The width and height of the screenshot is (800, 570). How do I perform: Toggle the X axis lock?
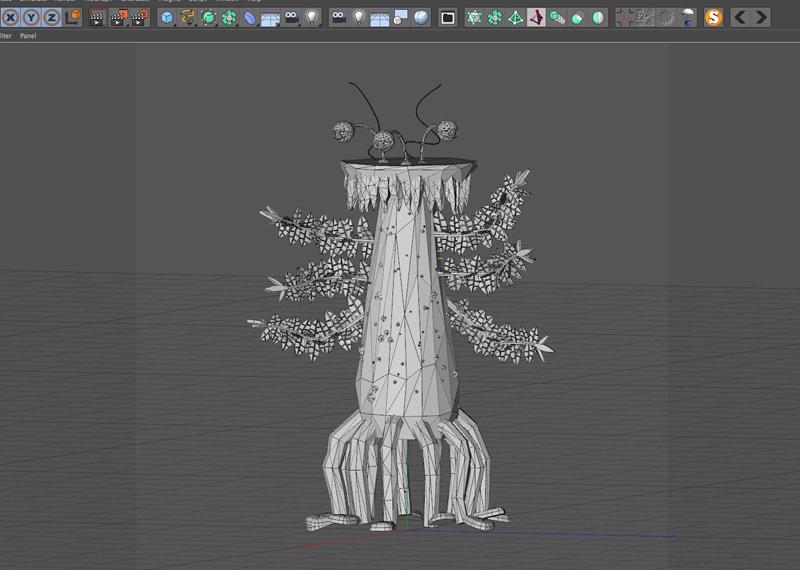pos(11,18)
